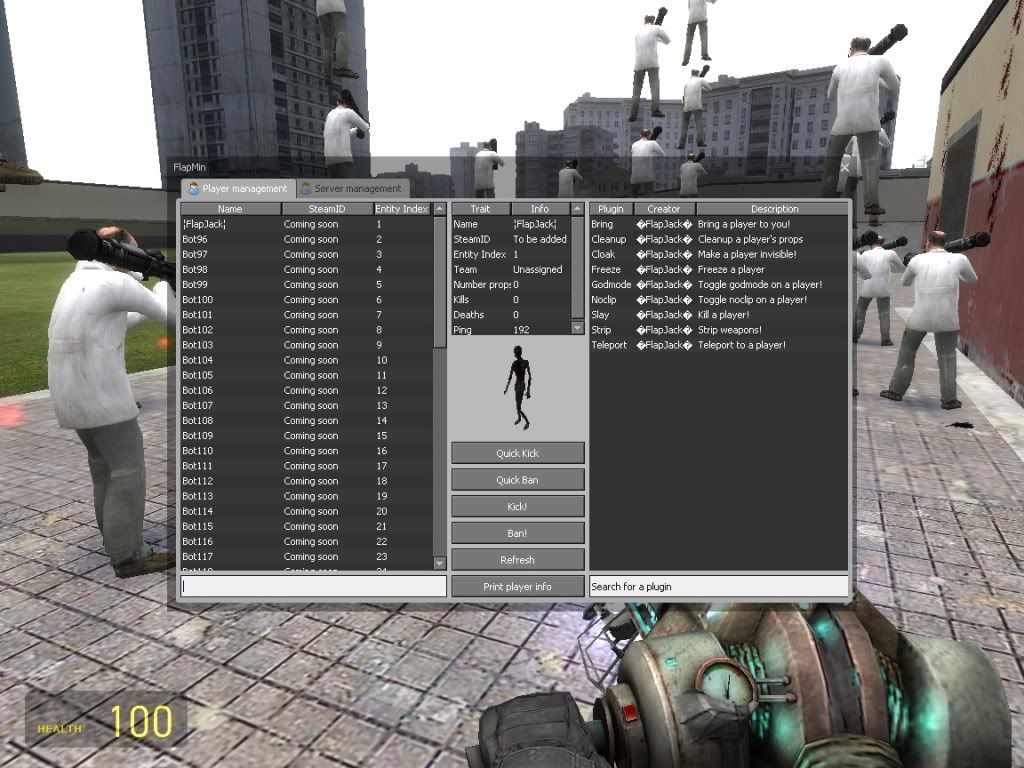The width and height of the screenshot is (1024, 768).
Task: Select the Bring plugin row
Action: click(719, 224)
